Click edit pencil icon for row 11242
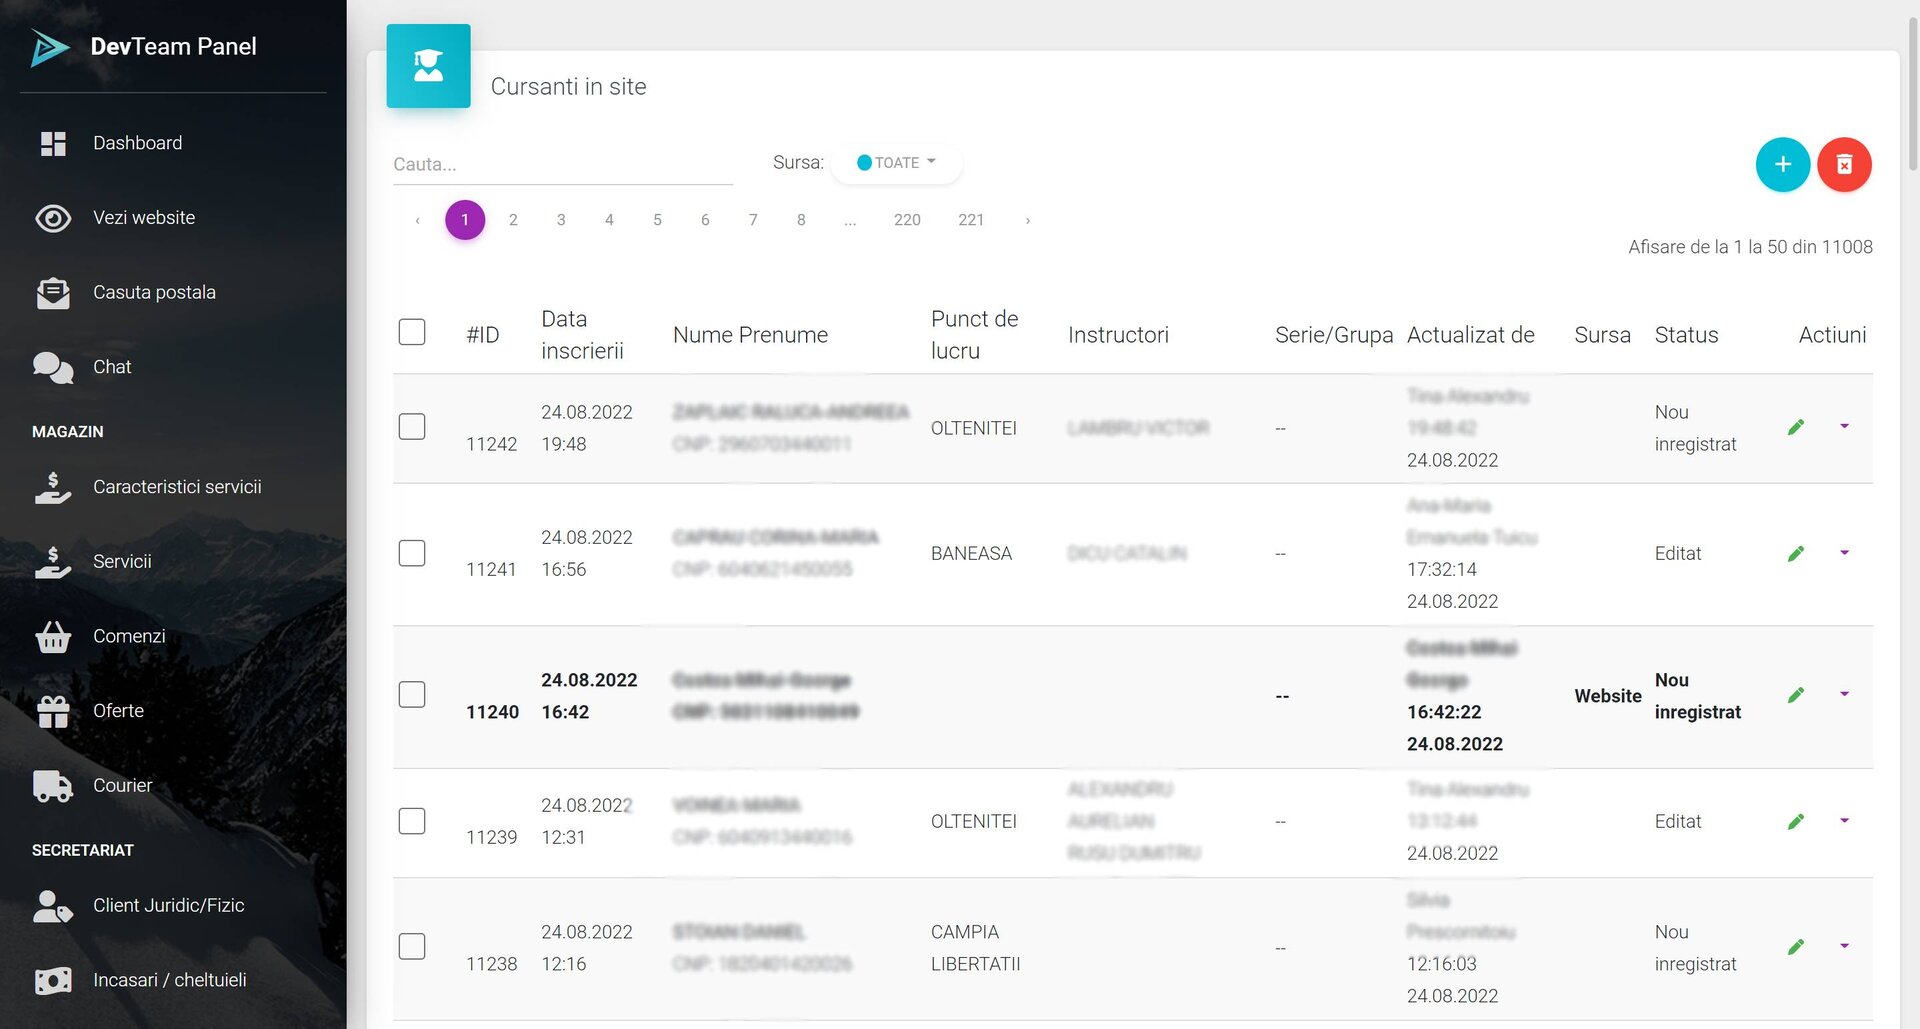 coord(1796,428)
